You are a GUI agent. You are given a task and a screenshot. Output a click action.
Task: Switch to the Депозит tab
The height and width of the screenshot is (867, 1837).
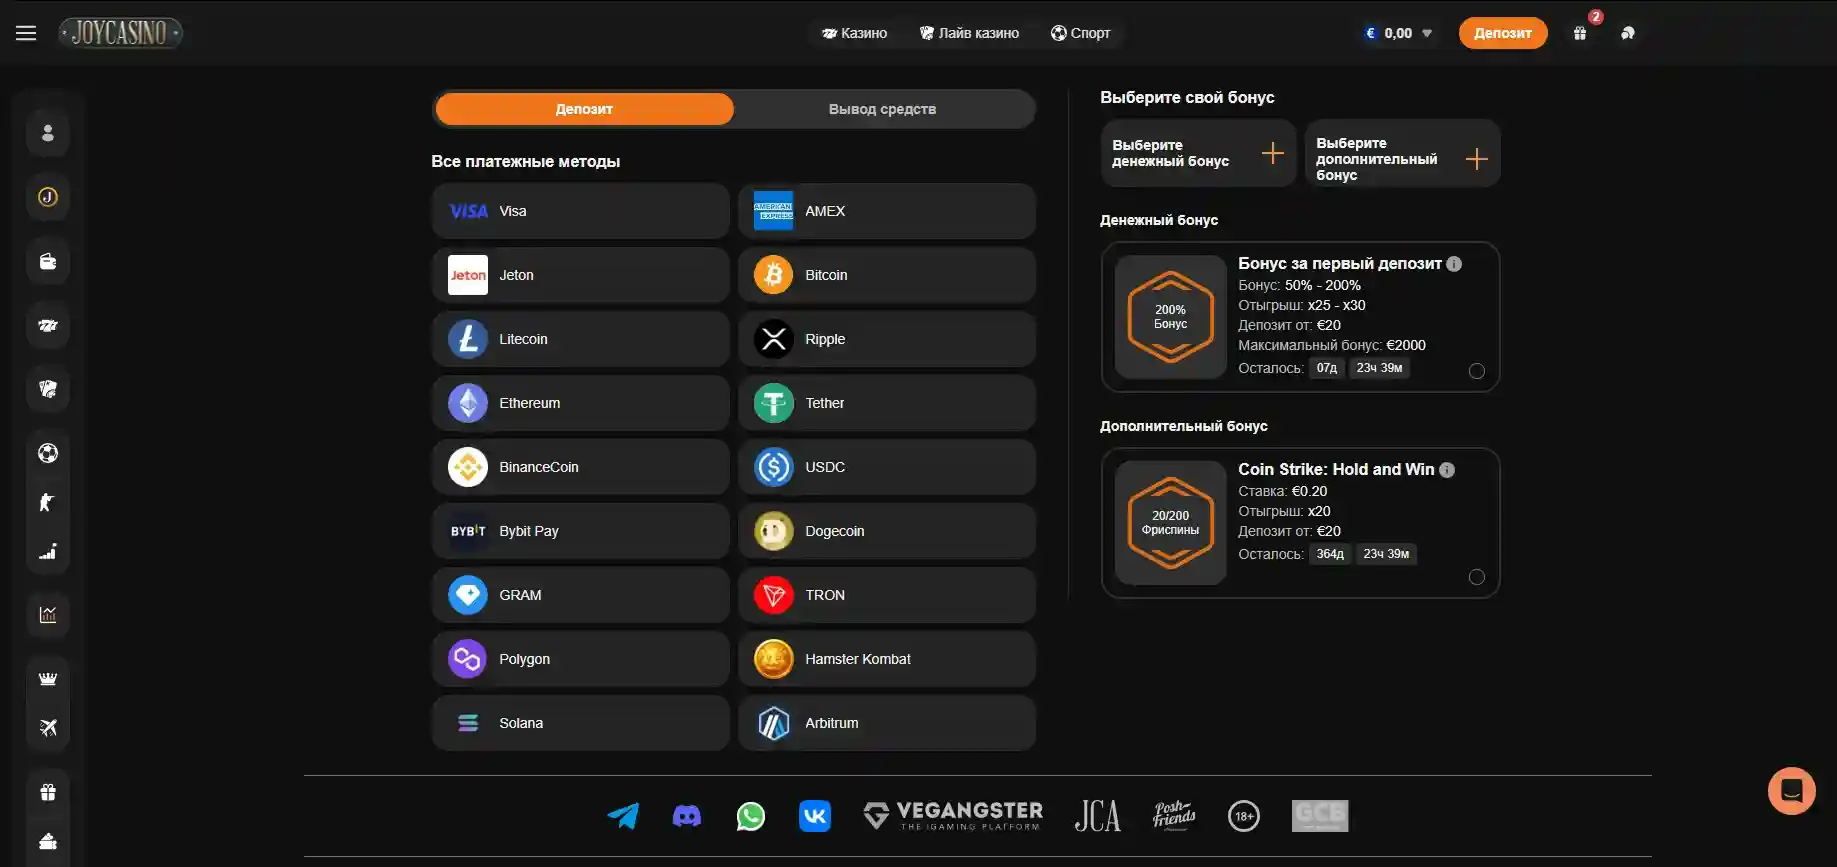pos(584,109)
